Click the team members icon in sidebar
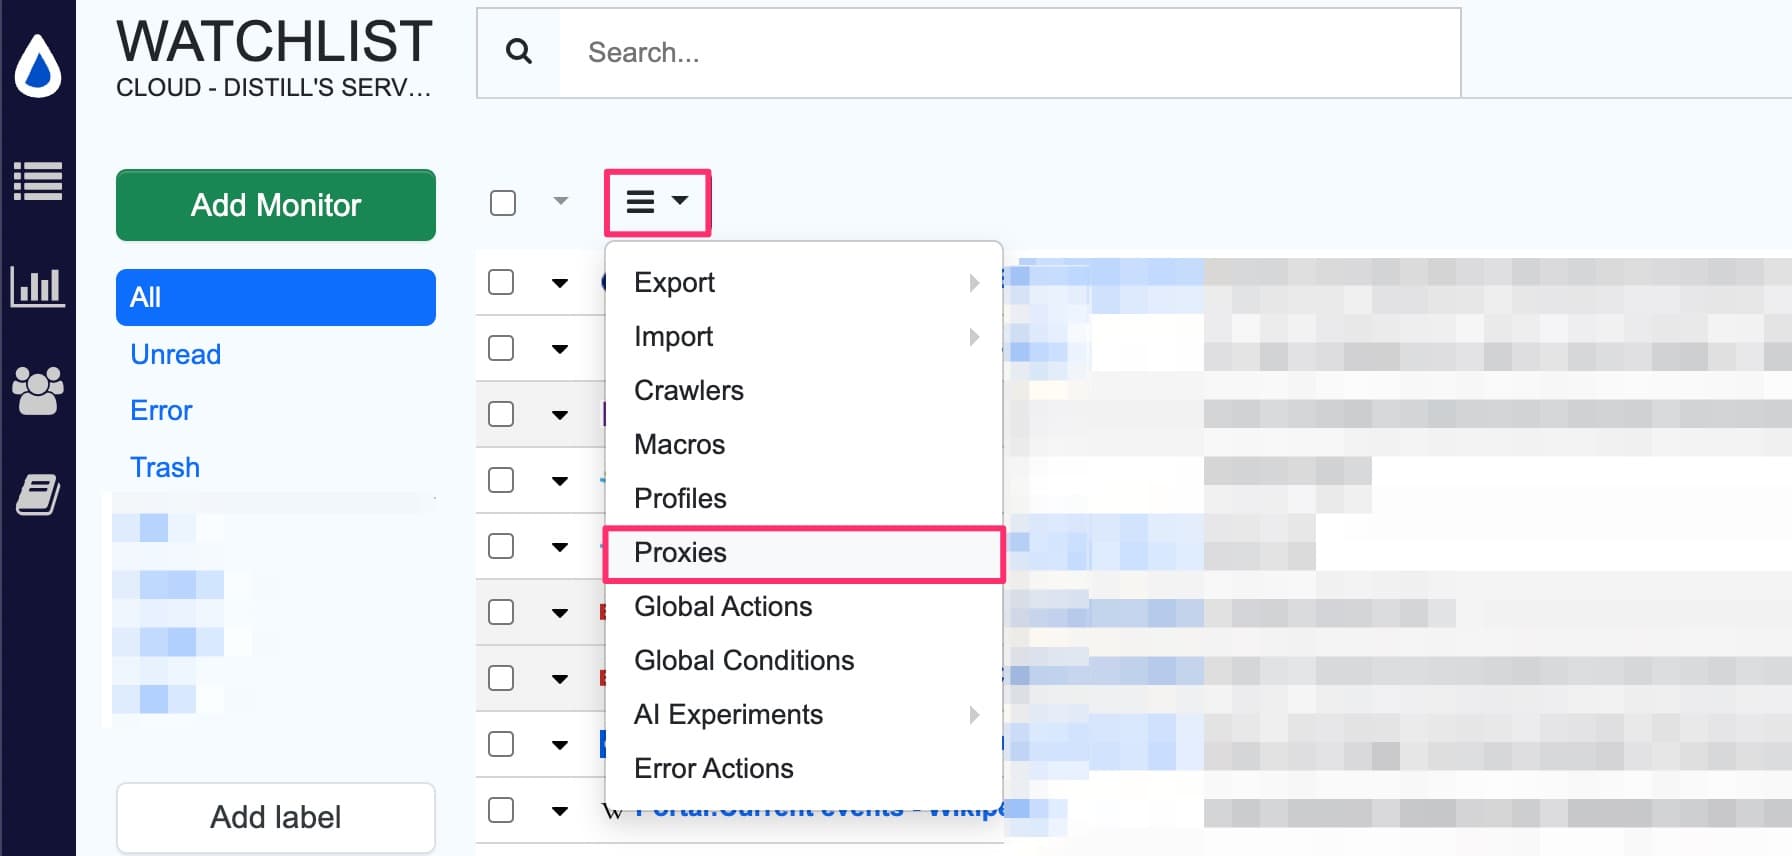Viewport: 1792px width, 856px height. coord(38,391)
